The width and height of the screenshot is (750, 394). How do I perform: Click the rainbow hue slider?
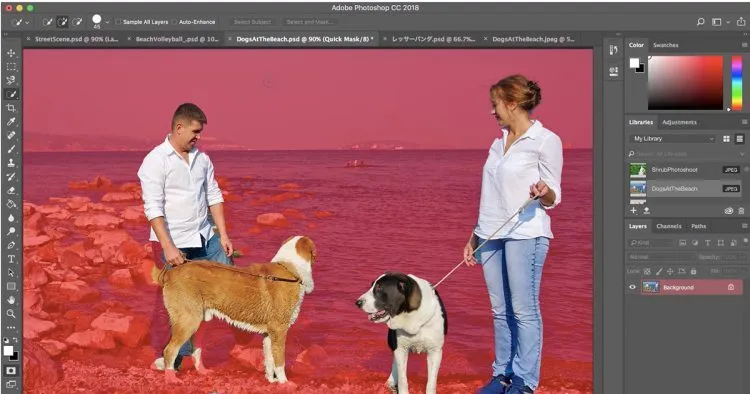pos(737,83)
